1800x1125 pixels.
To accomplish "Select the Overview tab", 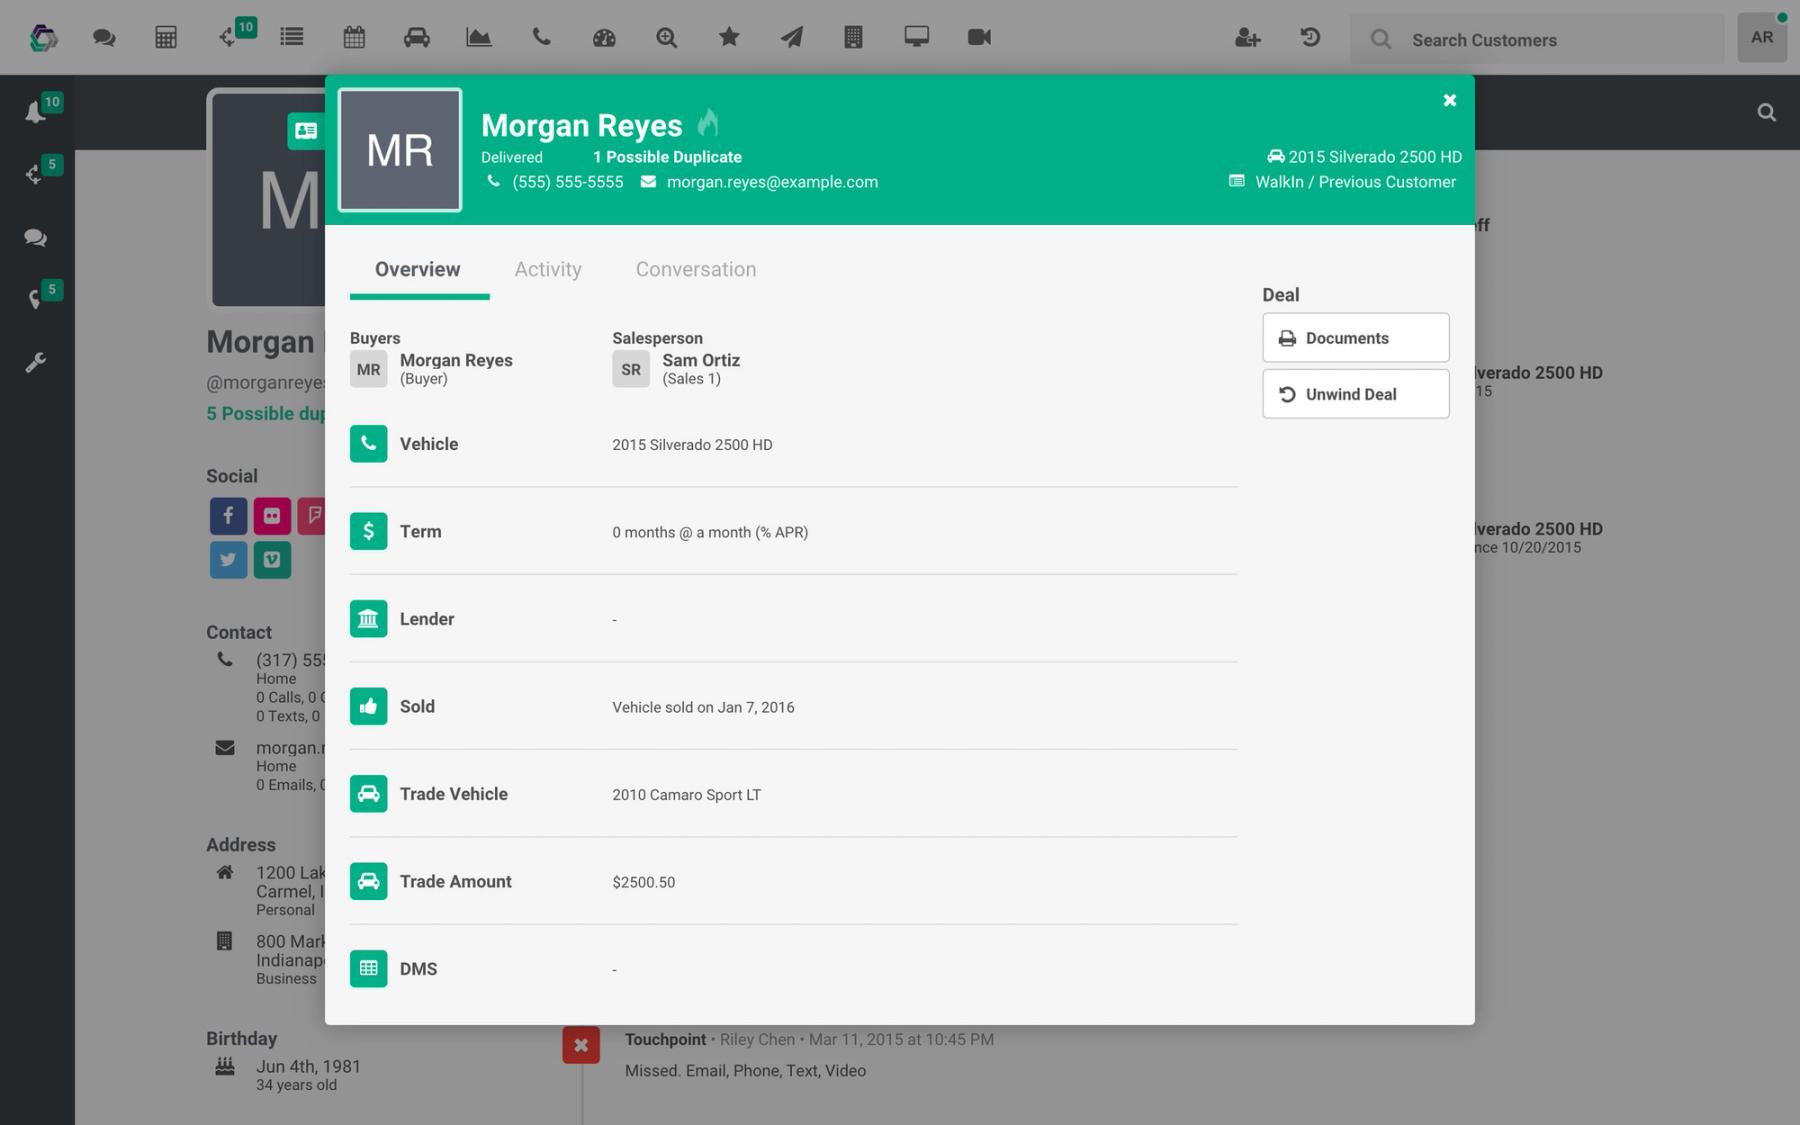I will [x=418, y=269].
